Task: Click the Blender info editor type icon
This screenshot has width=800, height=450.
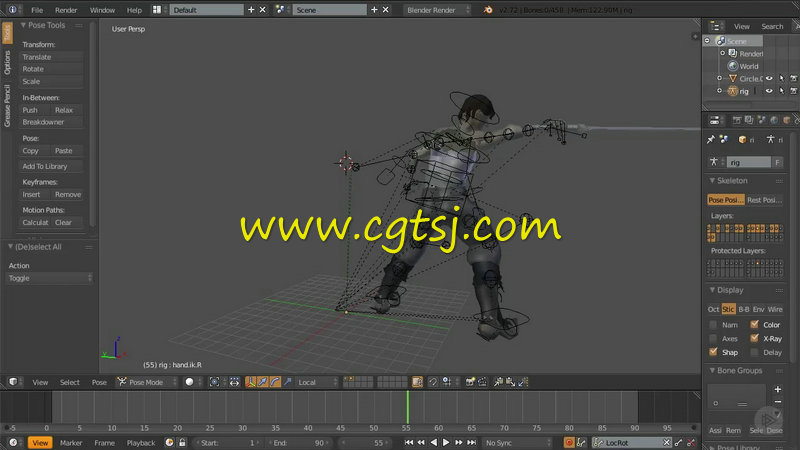Action: 12,10
